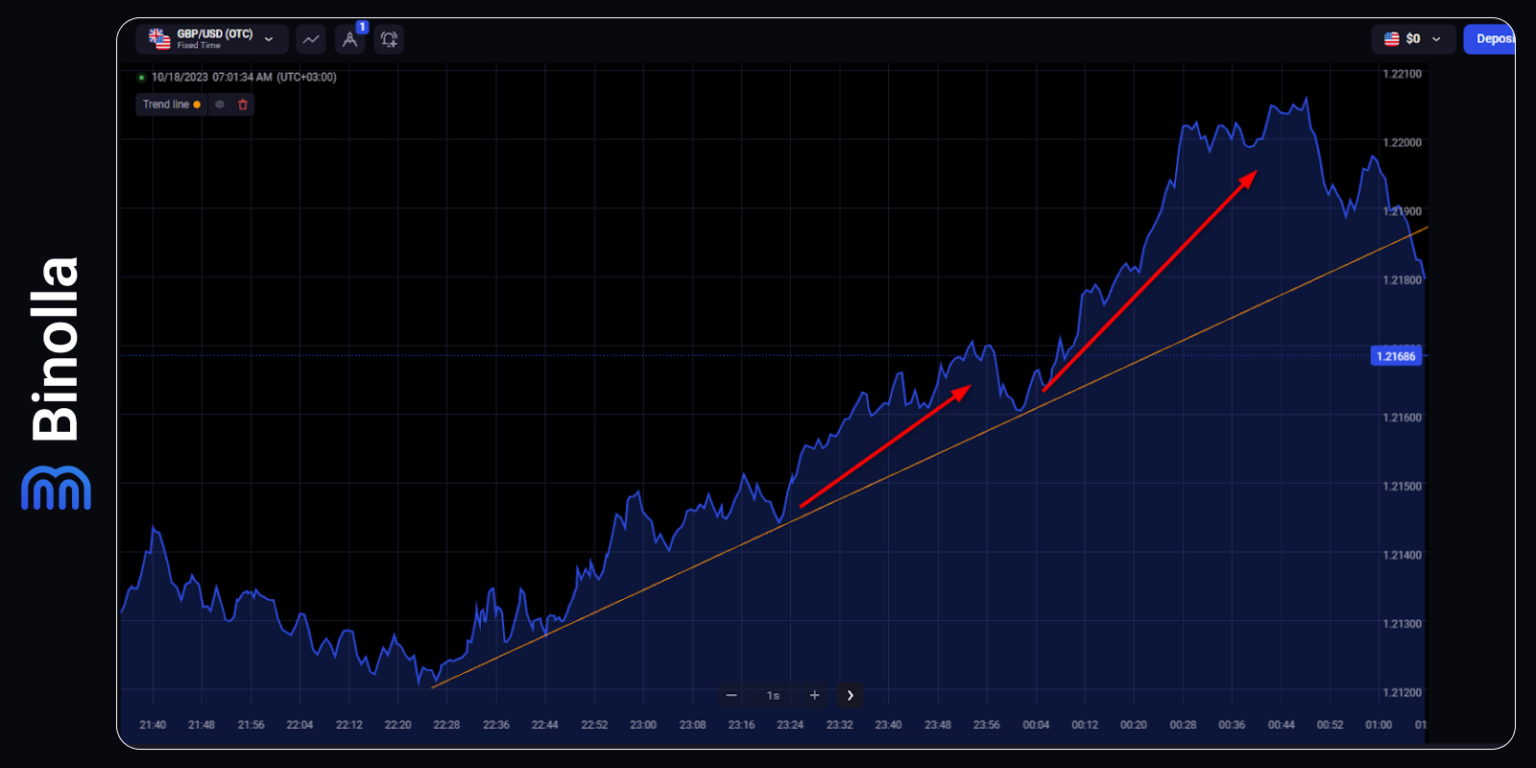Hide the Trend line with the eye toggle

[x=220, y=104]
